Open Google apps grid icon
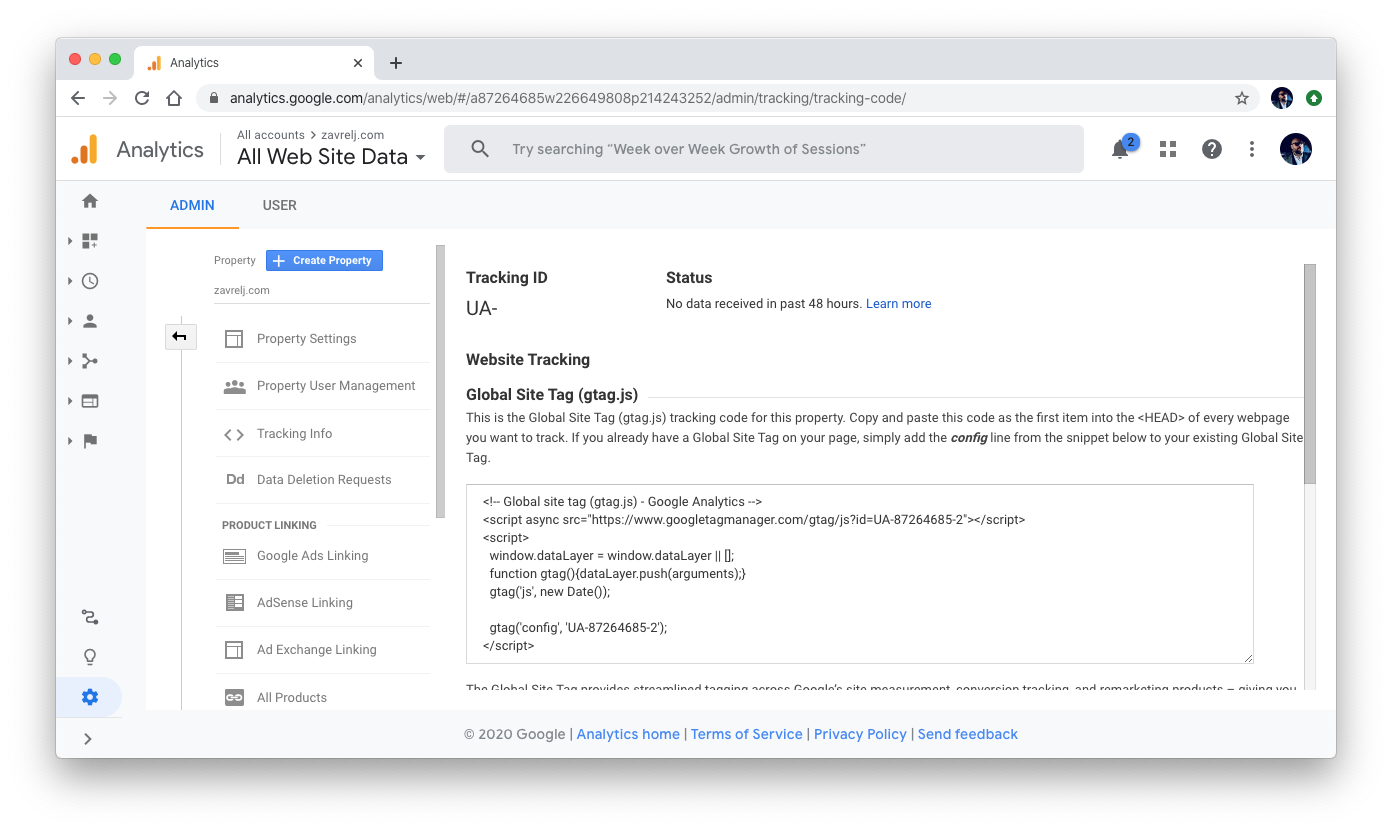This screenshot has width=1392, height=832. click(1167, 149)
